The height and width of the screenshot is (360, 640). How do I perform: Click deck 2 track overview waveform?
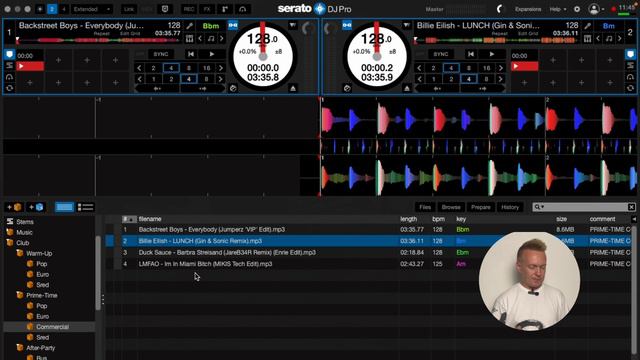pyautogui.click(x=496, y=40)
